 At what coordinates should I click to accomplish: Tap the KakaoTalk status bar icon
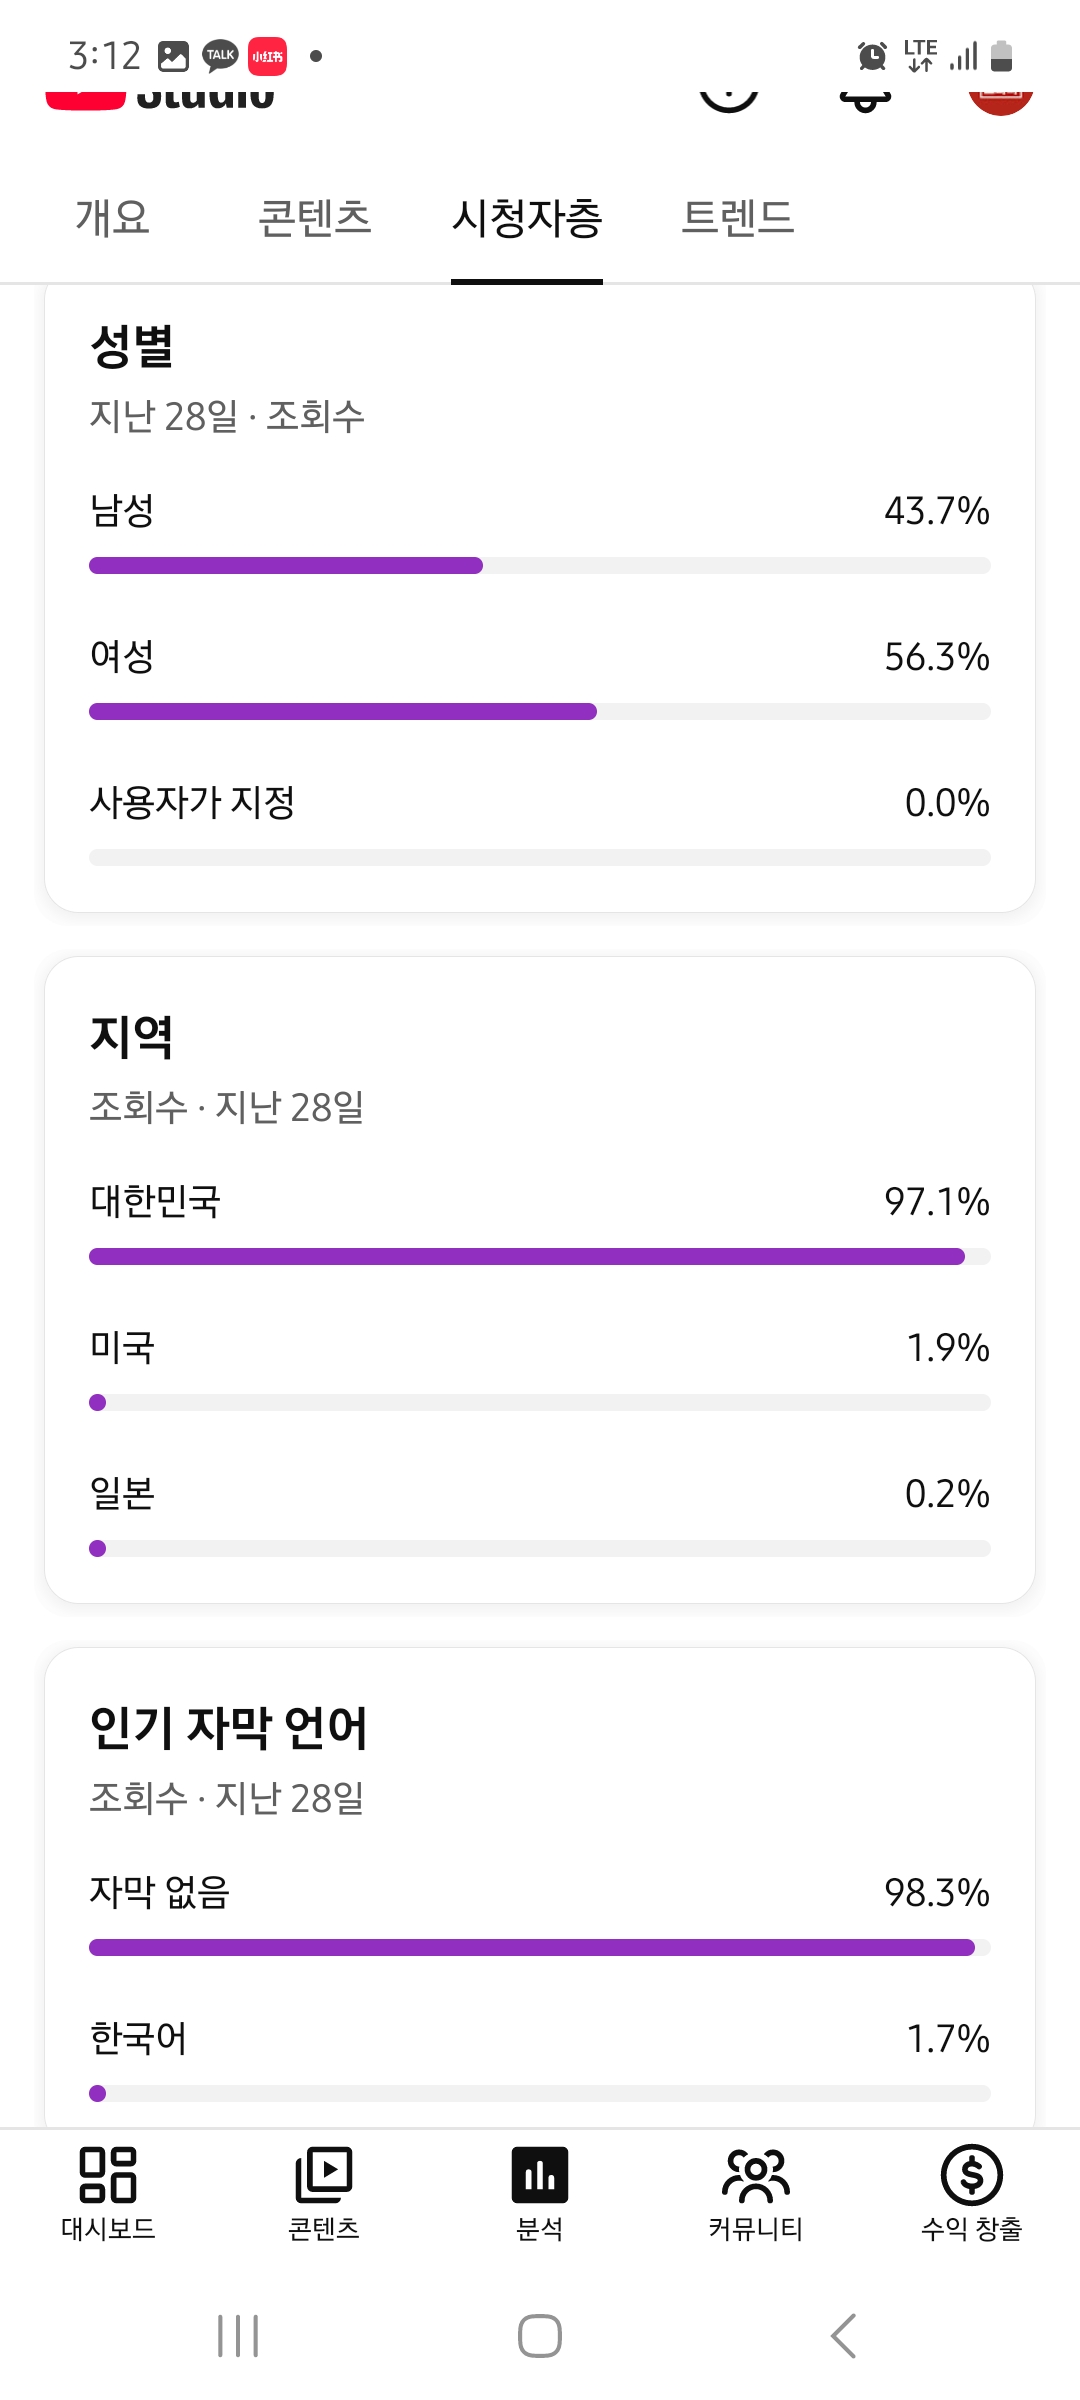(220, 56)
